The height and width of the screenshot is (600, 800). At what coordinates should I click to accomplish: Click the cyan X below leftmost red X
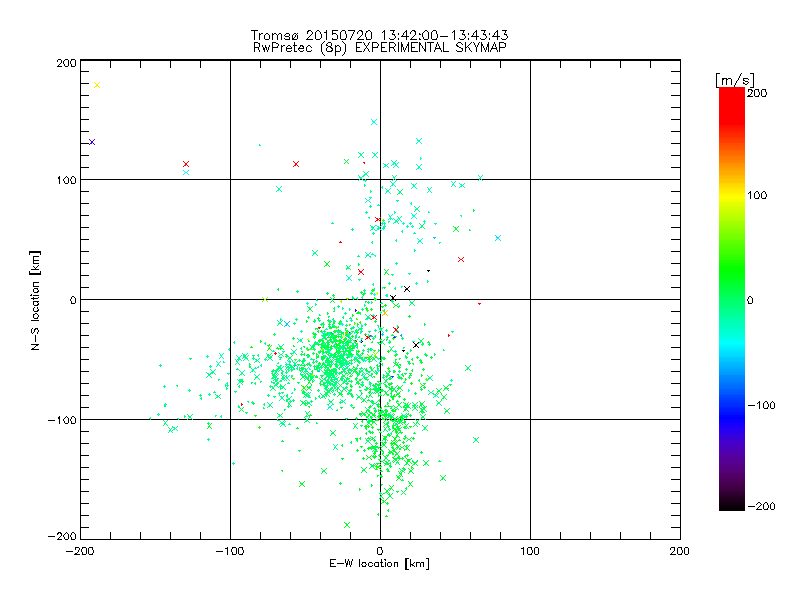(186, 172)
